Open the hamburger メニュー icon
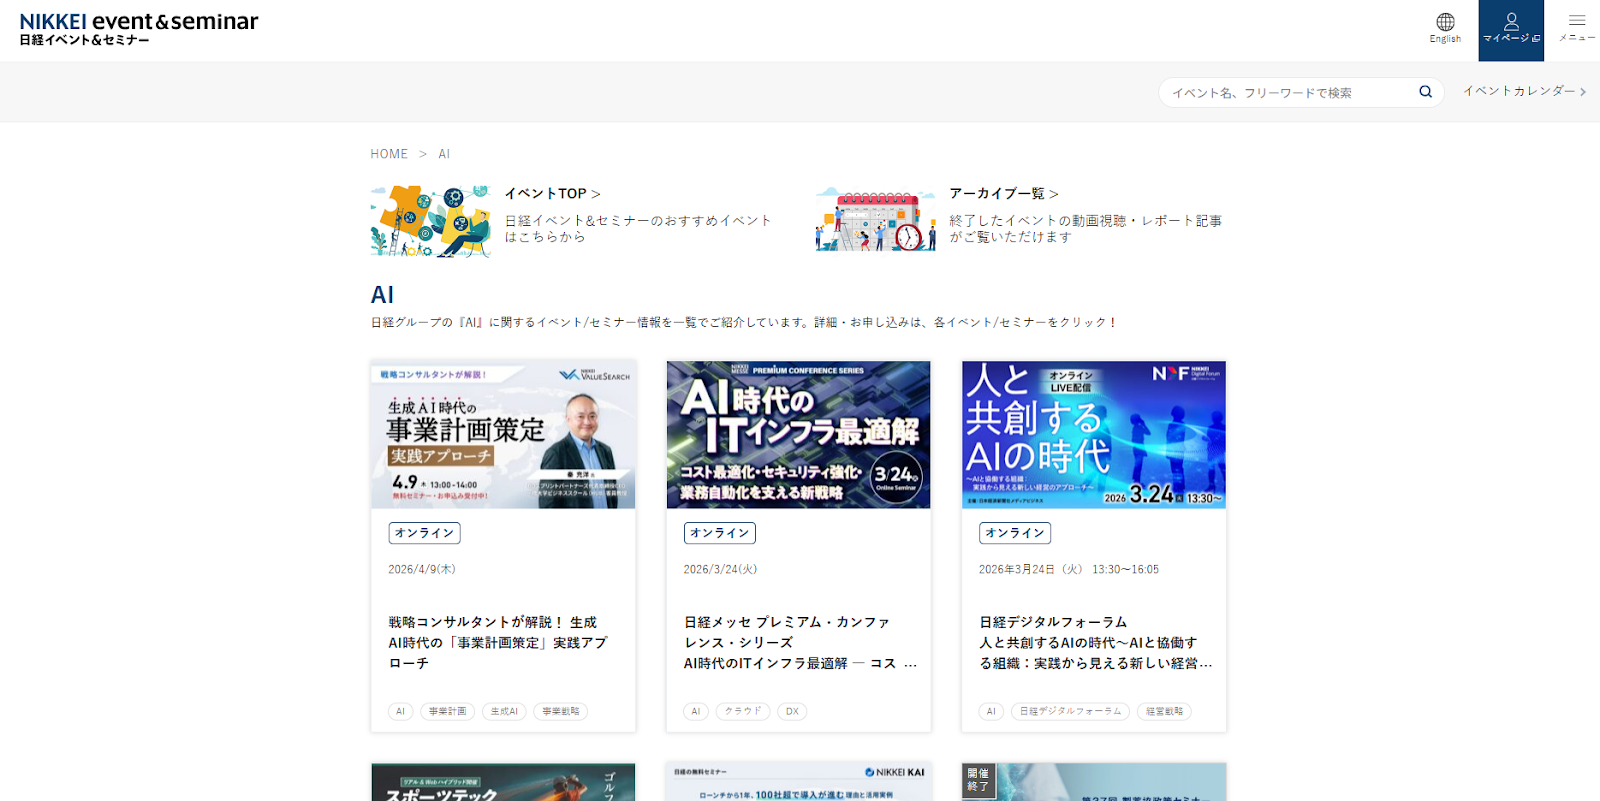The image size is (1600, 801). 1577,28
